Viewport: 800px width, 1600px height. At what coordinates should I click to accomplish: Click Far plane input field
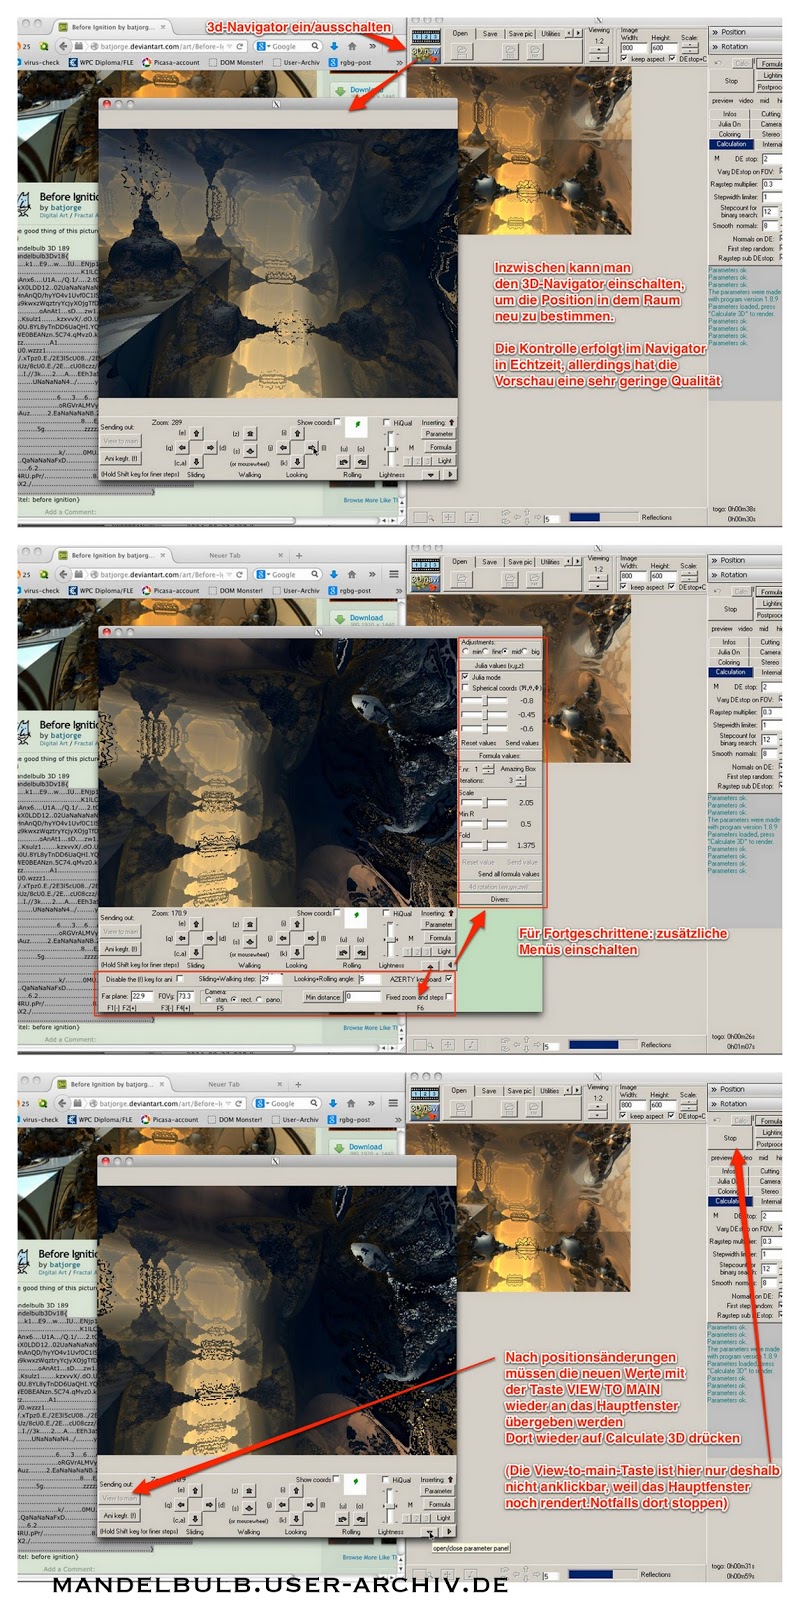coord(140,996)
